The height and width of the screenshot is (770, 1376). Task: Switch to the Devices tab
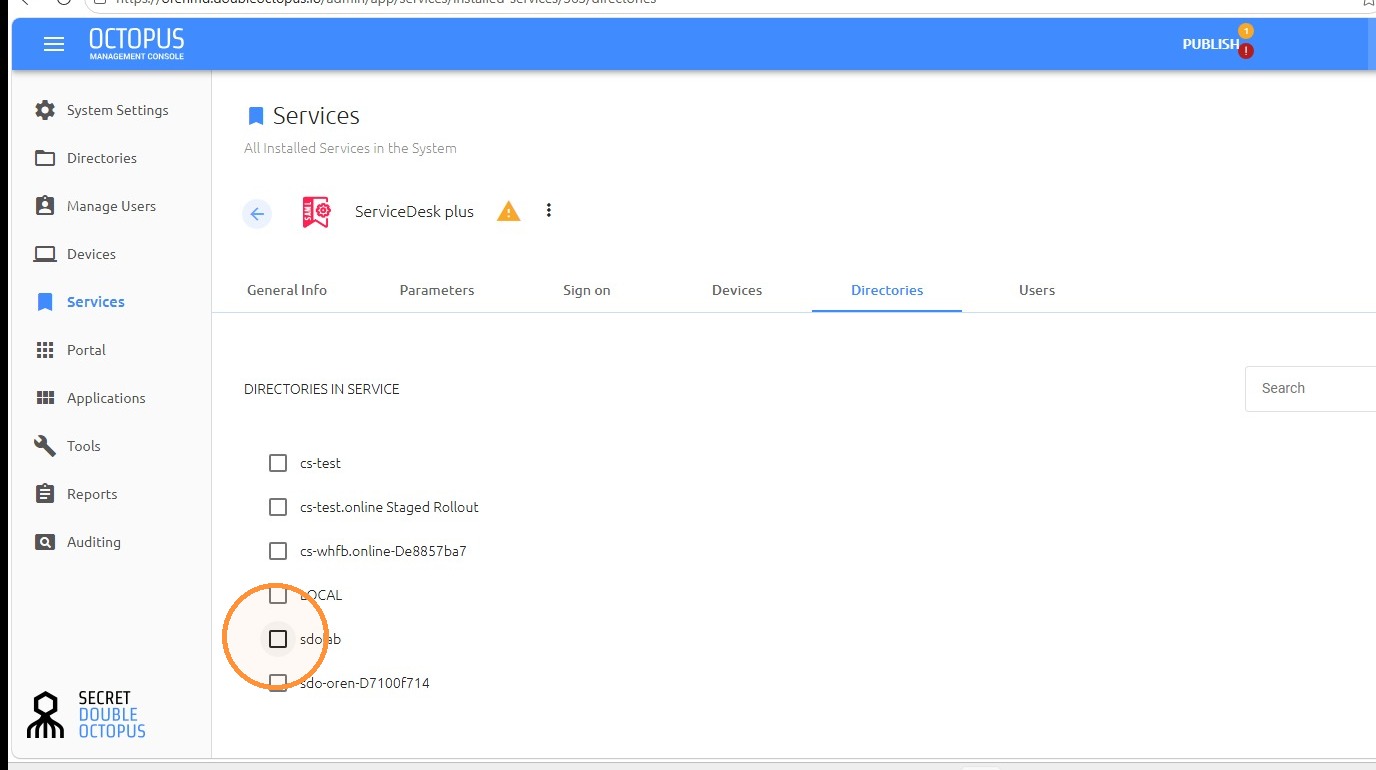coord(737,290)
